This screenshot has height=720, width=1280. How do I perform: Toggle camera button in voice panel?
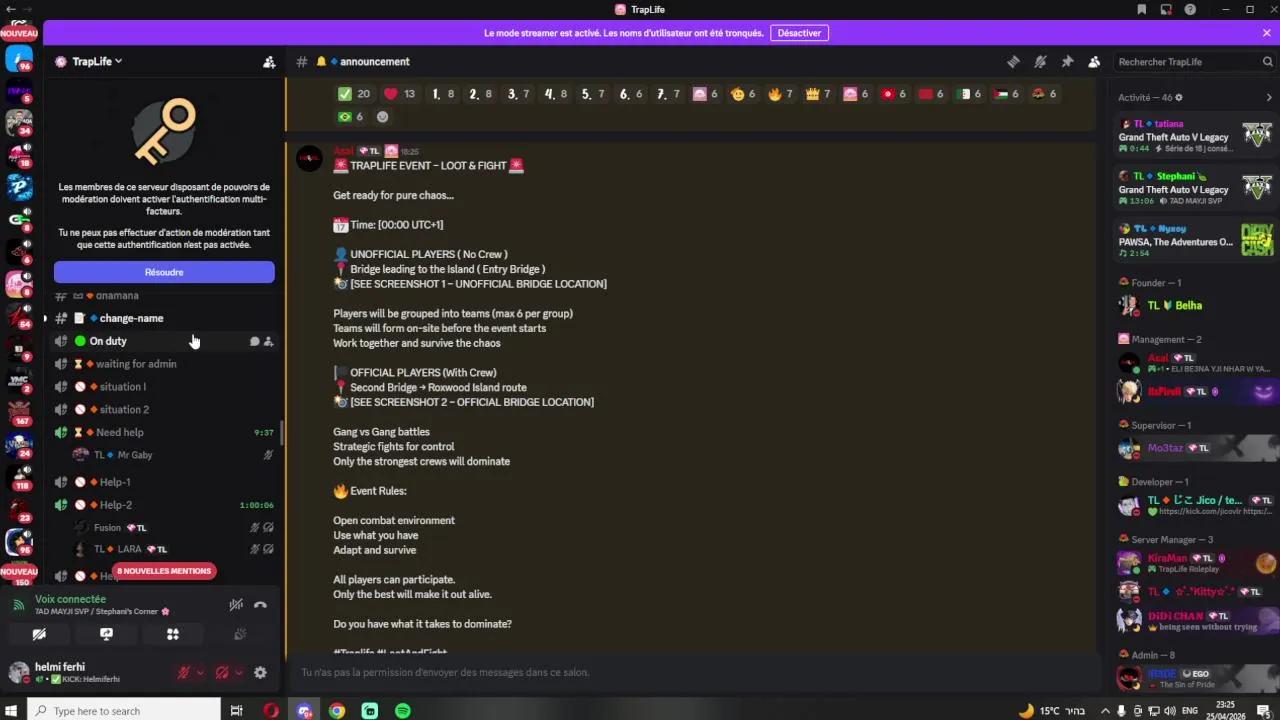39,634
